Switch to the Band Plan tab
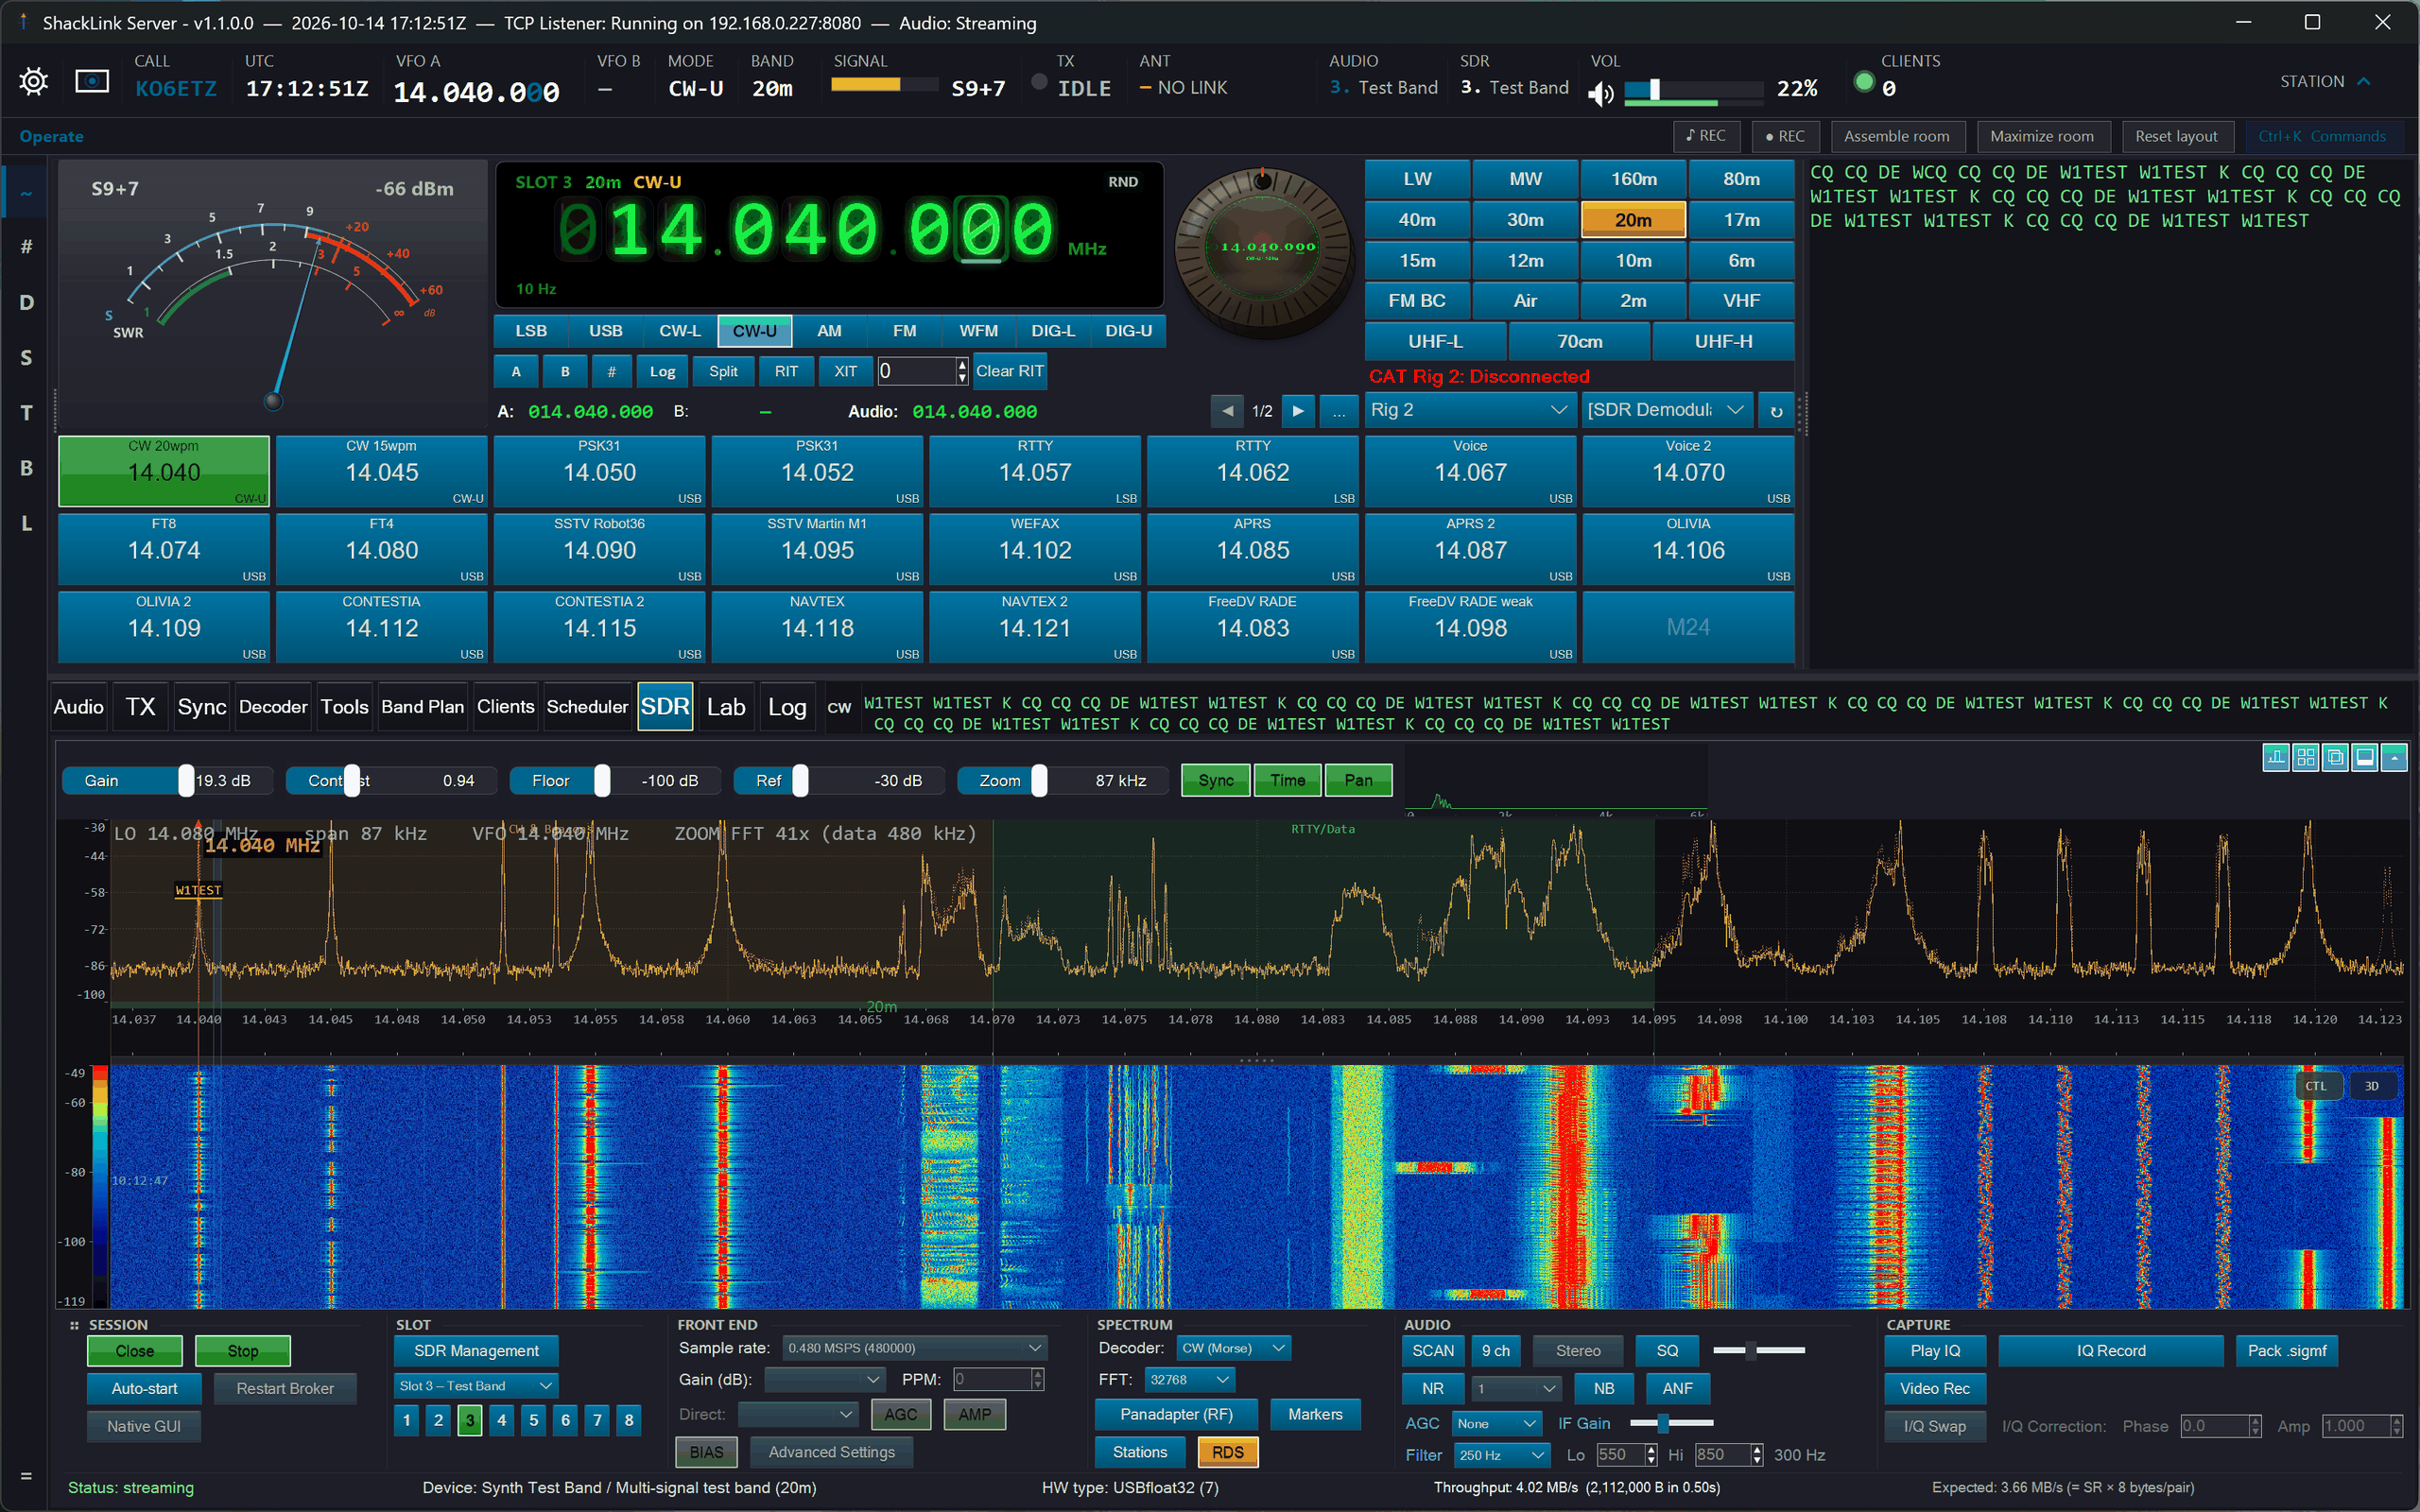Viewport: 2420px width, 1512px height. click(422, 707)
